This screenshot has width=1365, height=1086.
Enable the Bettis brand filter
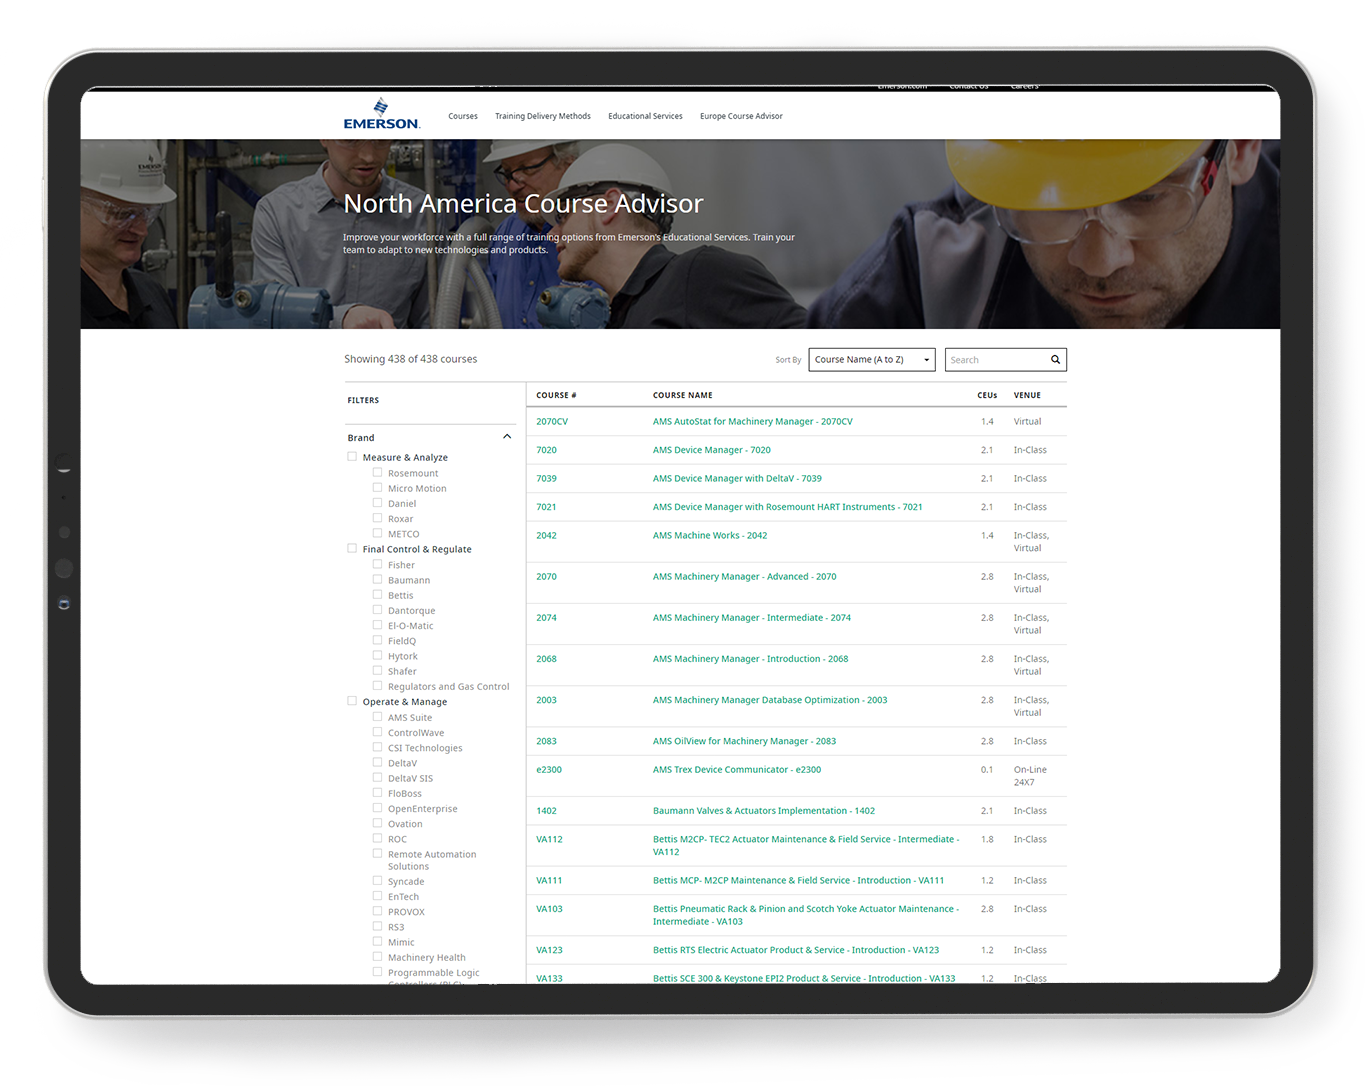coord(377,595)
